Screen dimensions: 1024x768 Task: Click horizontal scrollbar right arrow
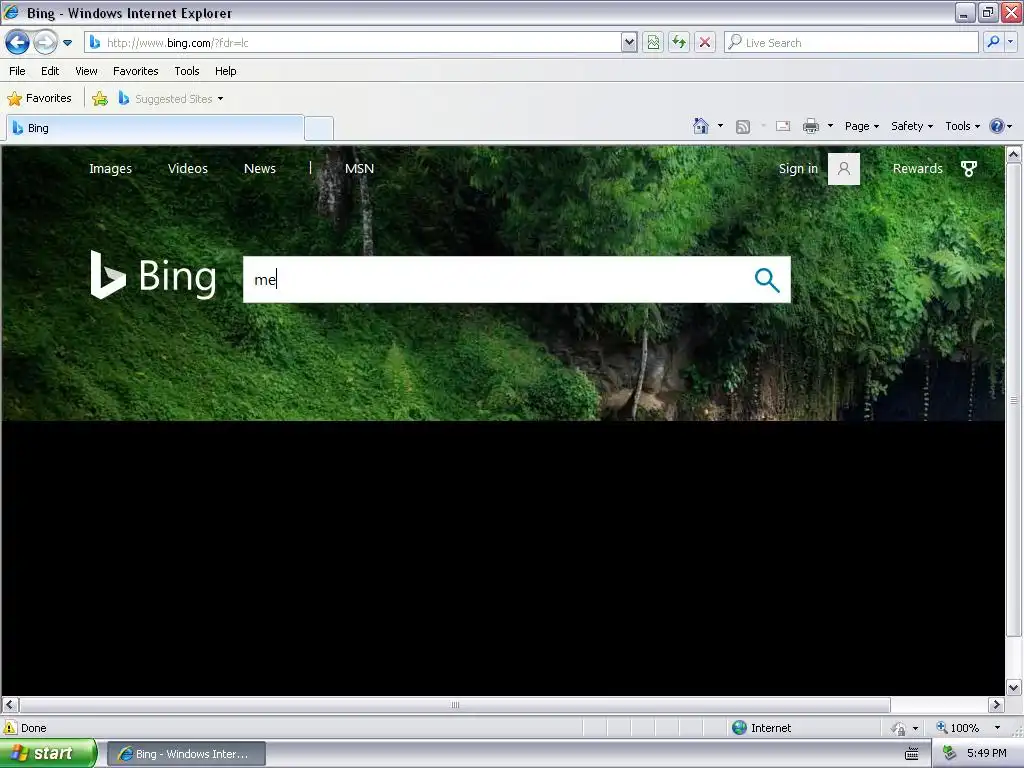click(996, 705)
